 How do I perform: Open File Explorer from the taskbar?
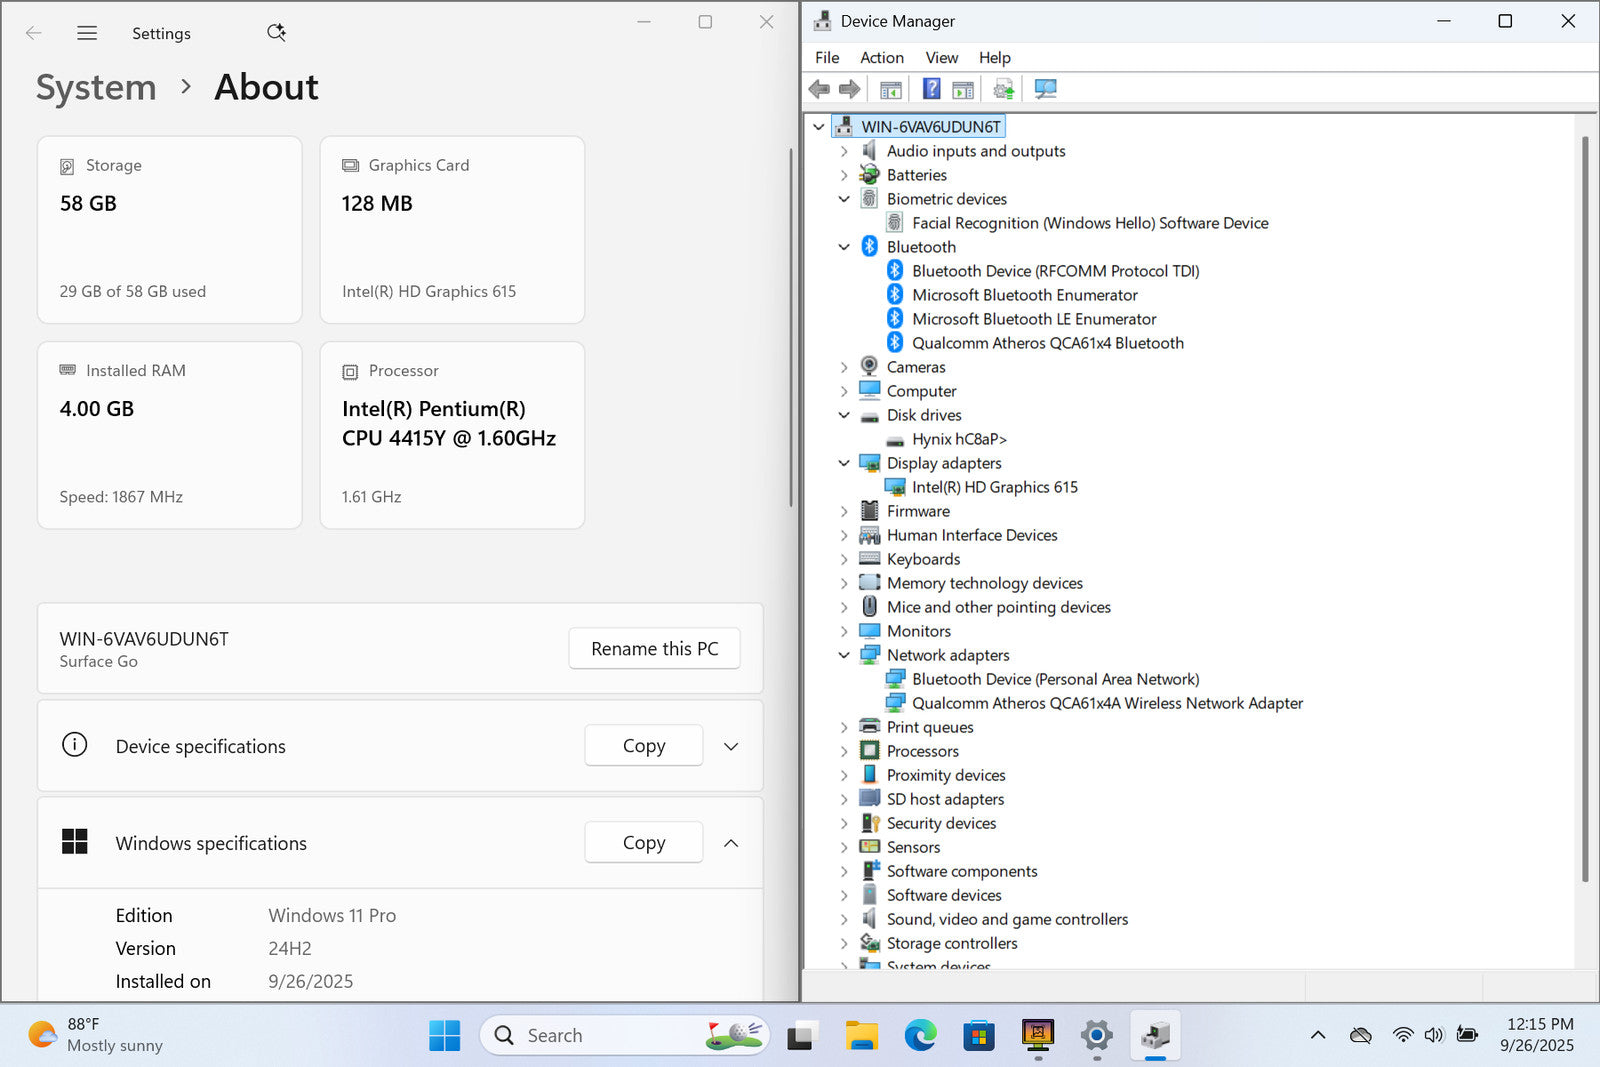(861, 1035)
